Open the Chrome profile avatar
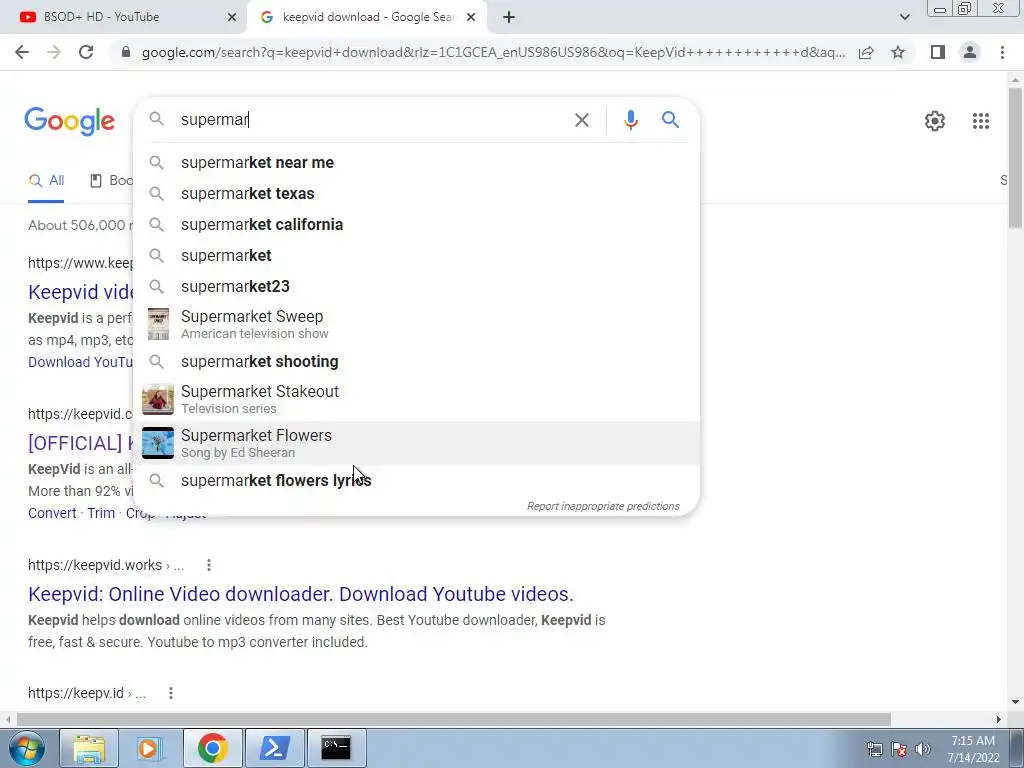 [x=970, y=52]
